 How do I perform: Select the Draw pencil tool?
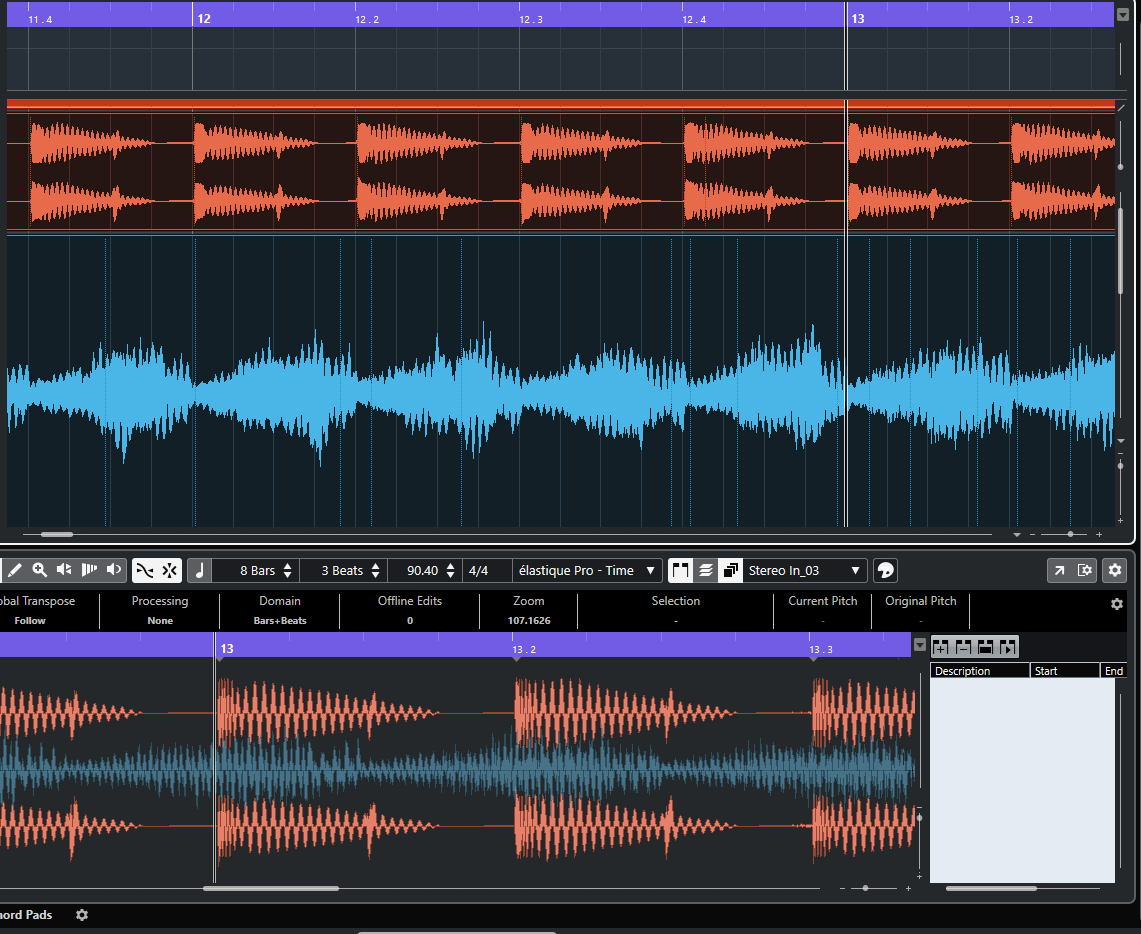(x=15, y=570)
